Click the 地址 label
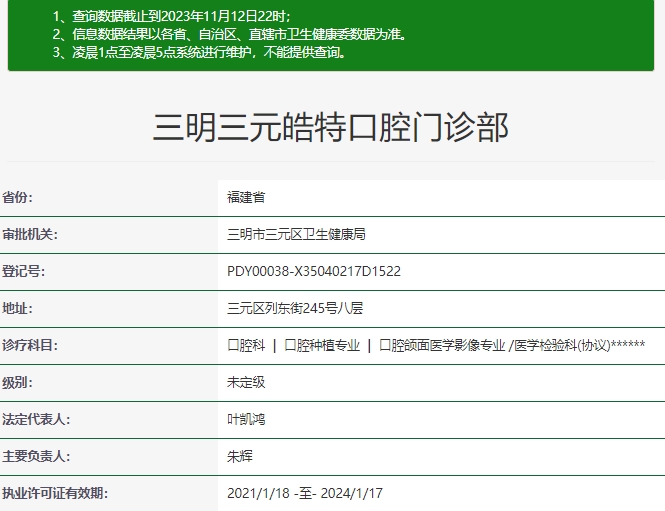 [17, 308]
